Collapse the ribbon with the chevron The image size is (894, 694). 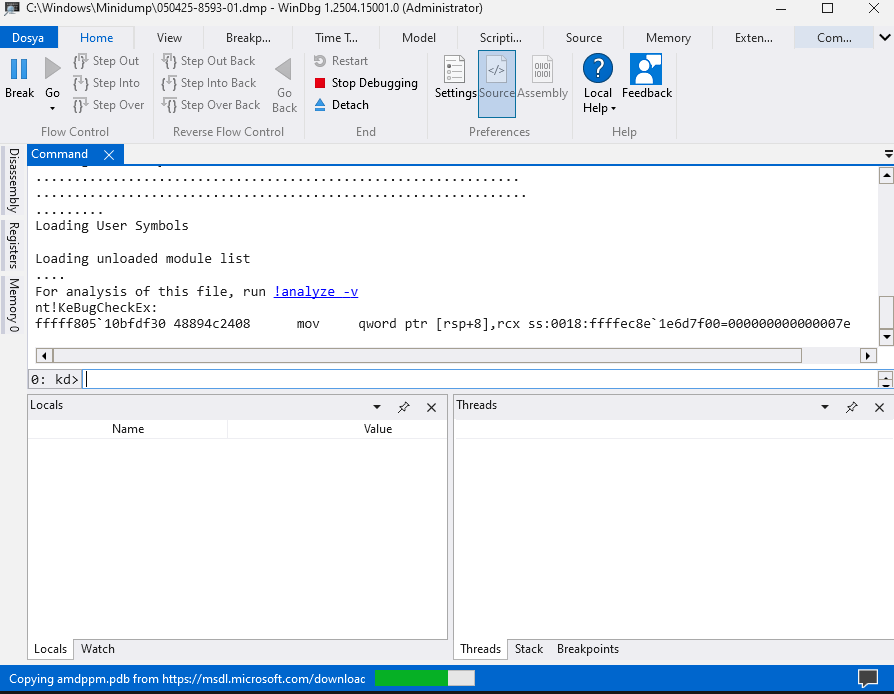click(x=884, y=38)
